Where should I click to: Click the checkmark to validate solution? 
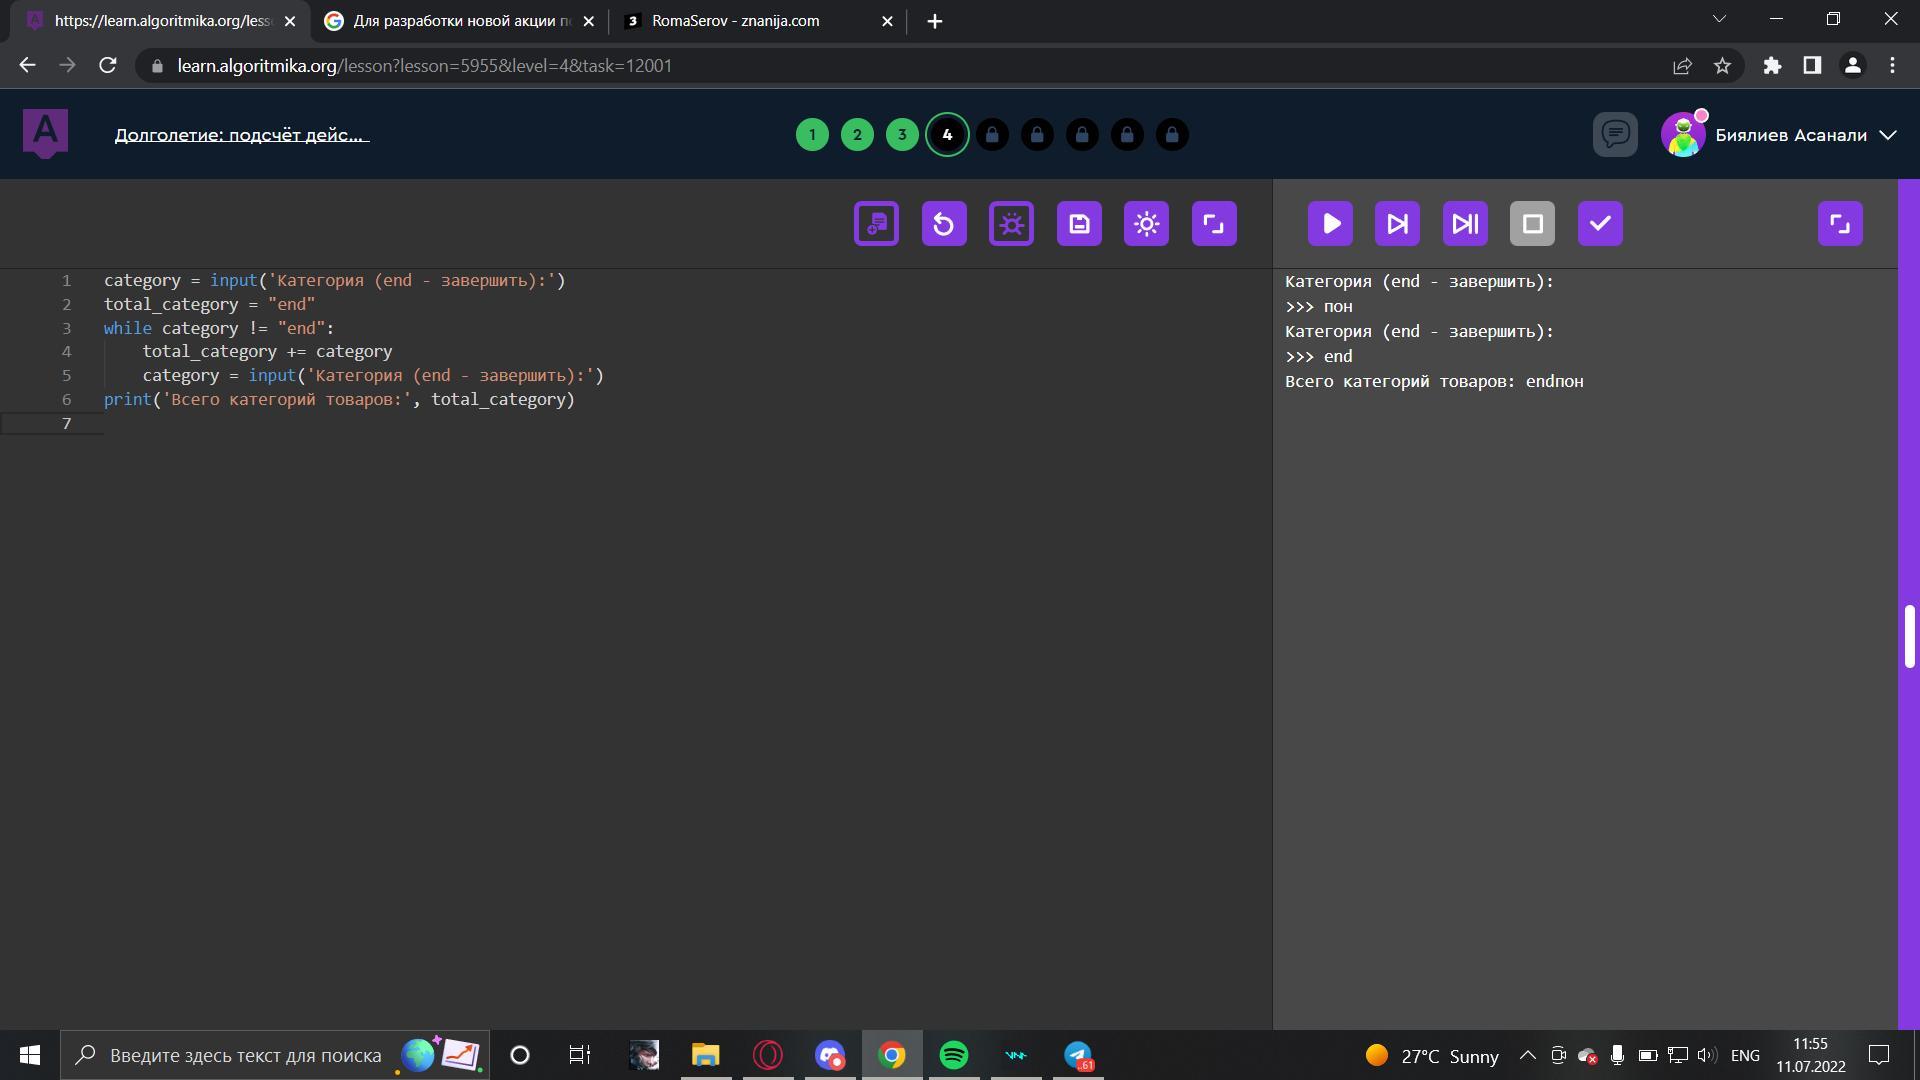pos(1600,223)
